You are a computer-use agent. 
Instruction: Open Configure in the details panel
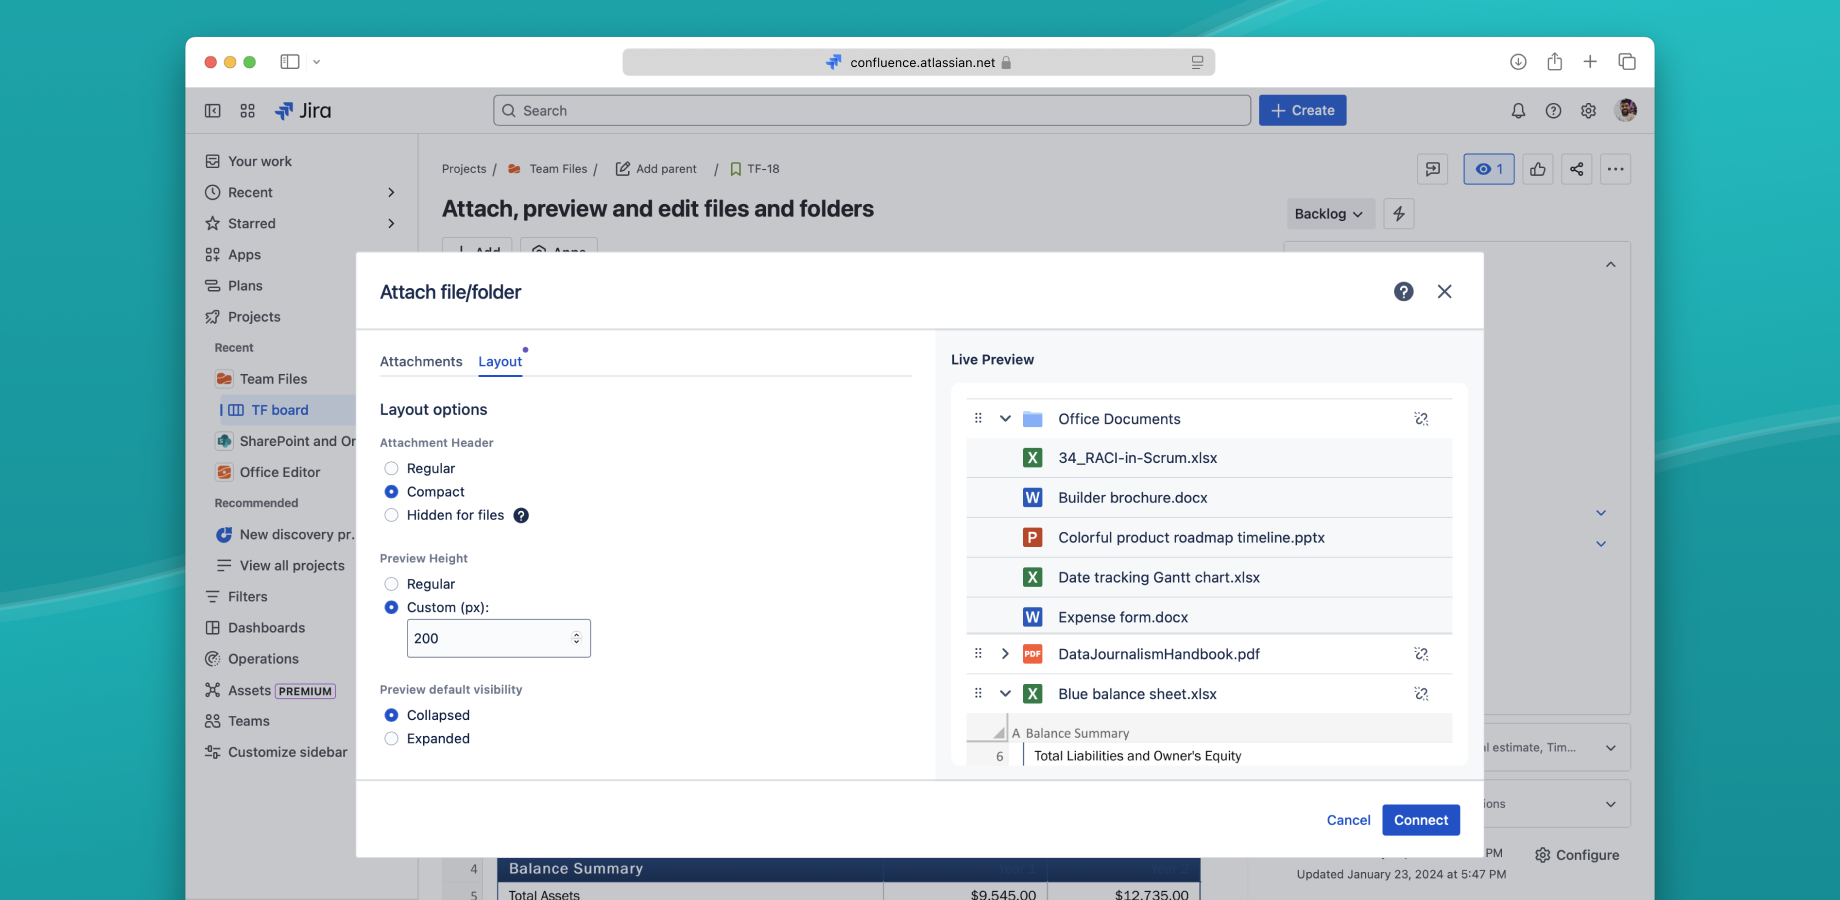(1577, 855)
